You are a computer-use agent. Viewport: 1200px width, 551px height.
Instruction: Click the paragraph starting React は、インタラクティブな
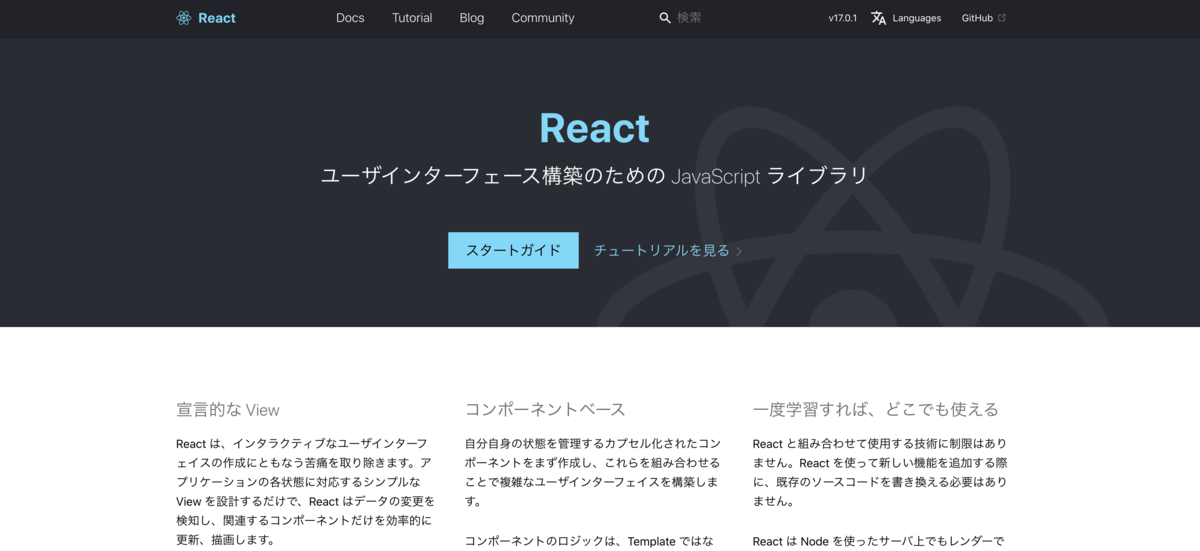306,491
